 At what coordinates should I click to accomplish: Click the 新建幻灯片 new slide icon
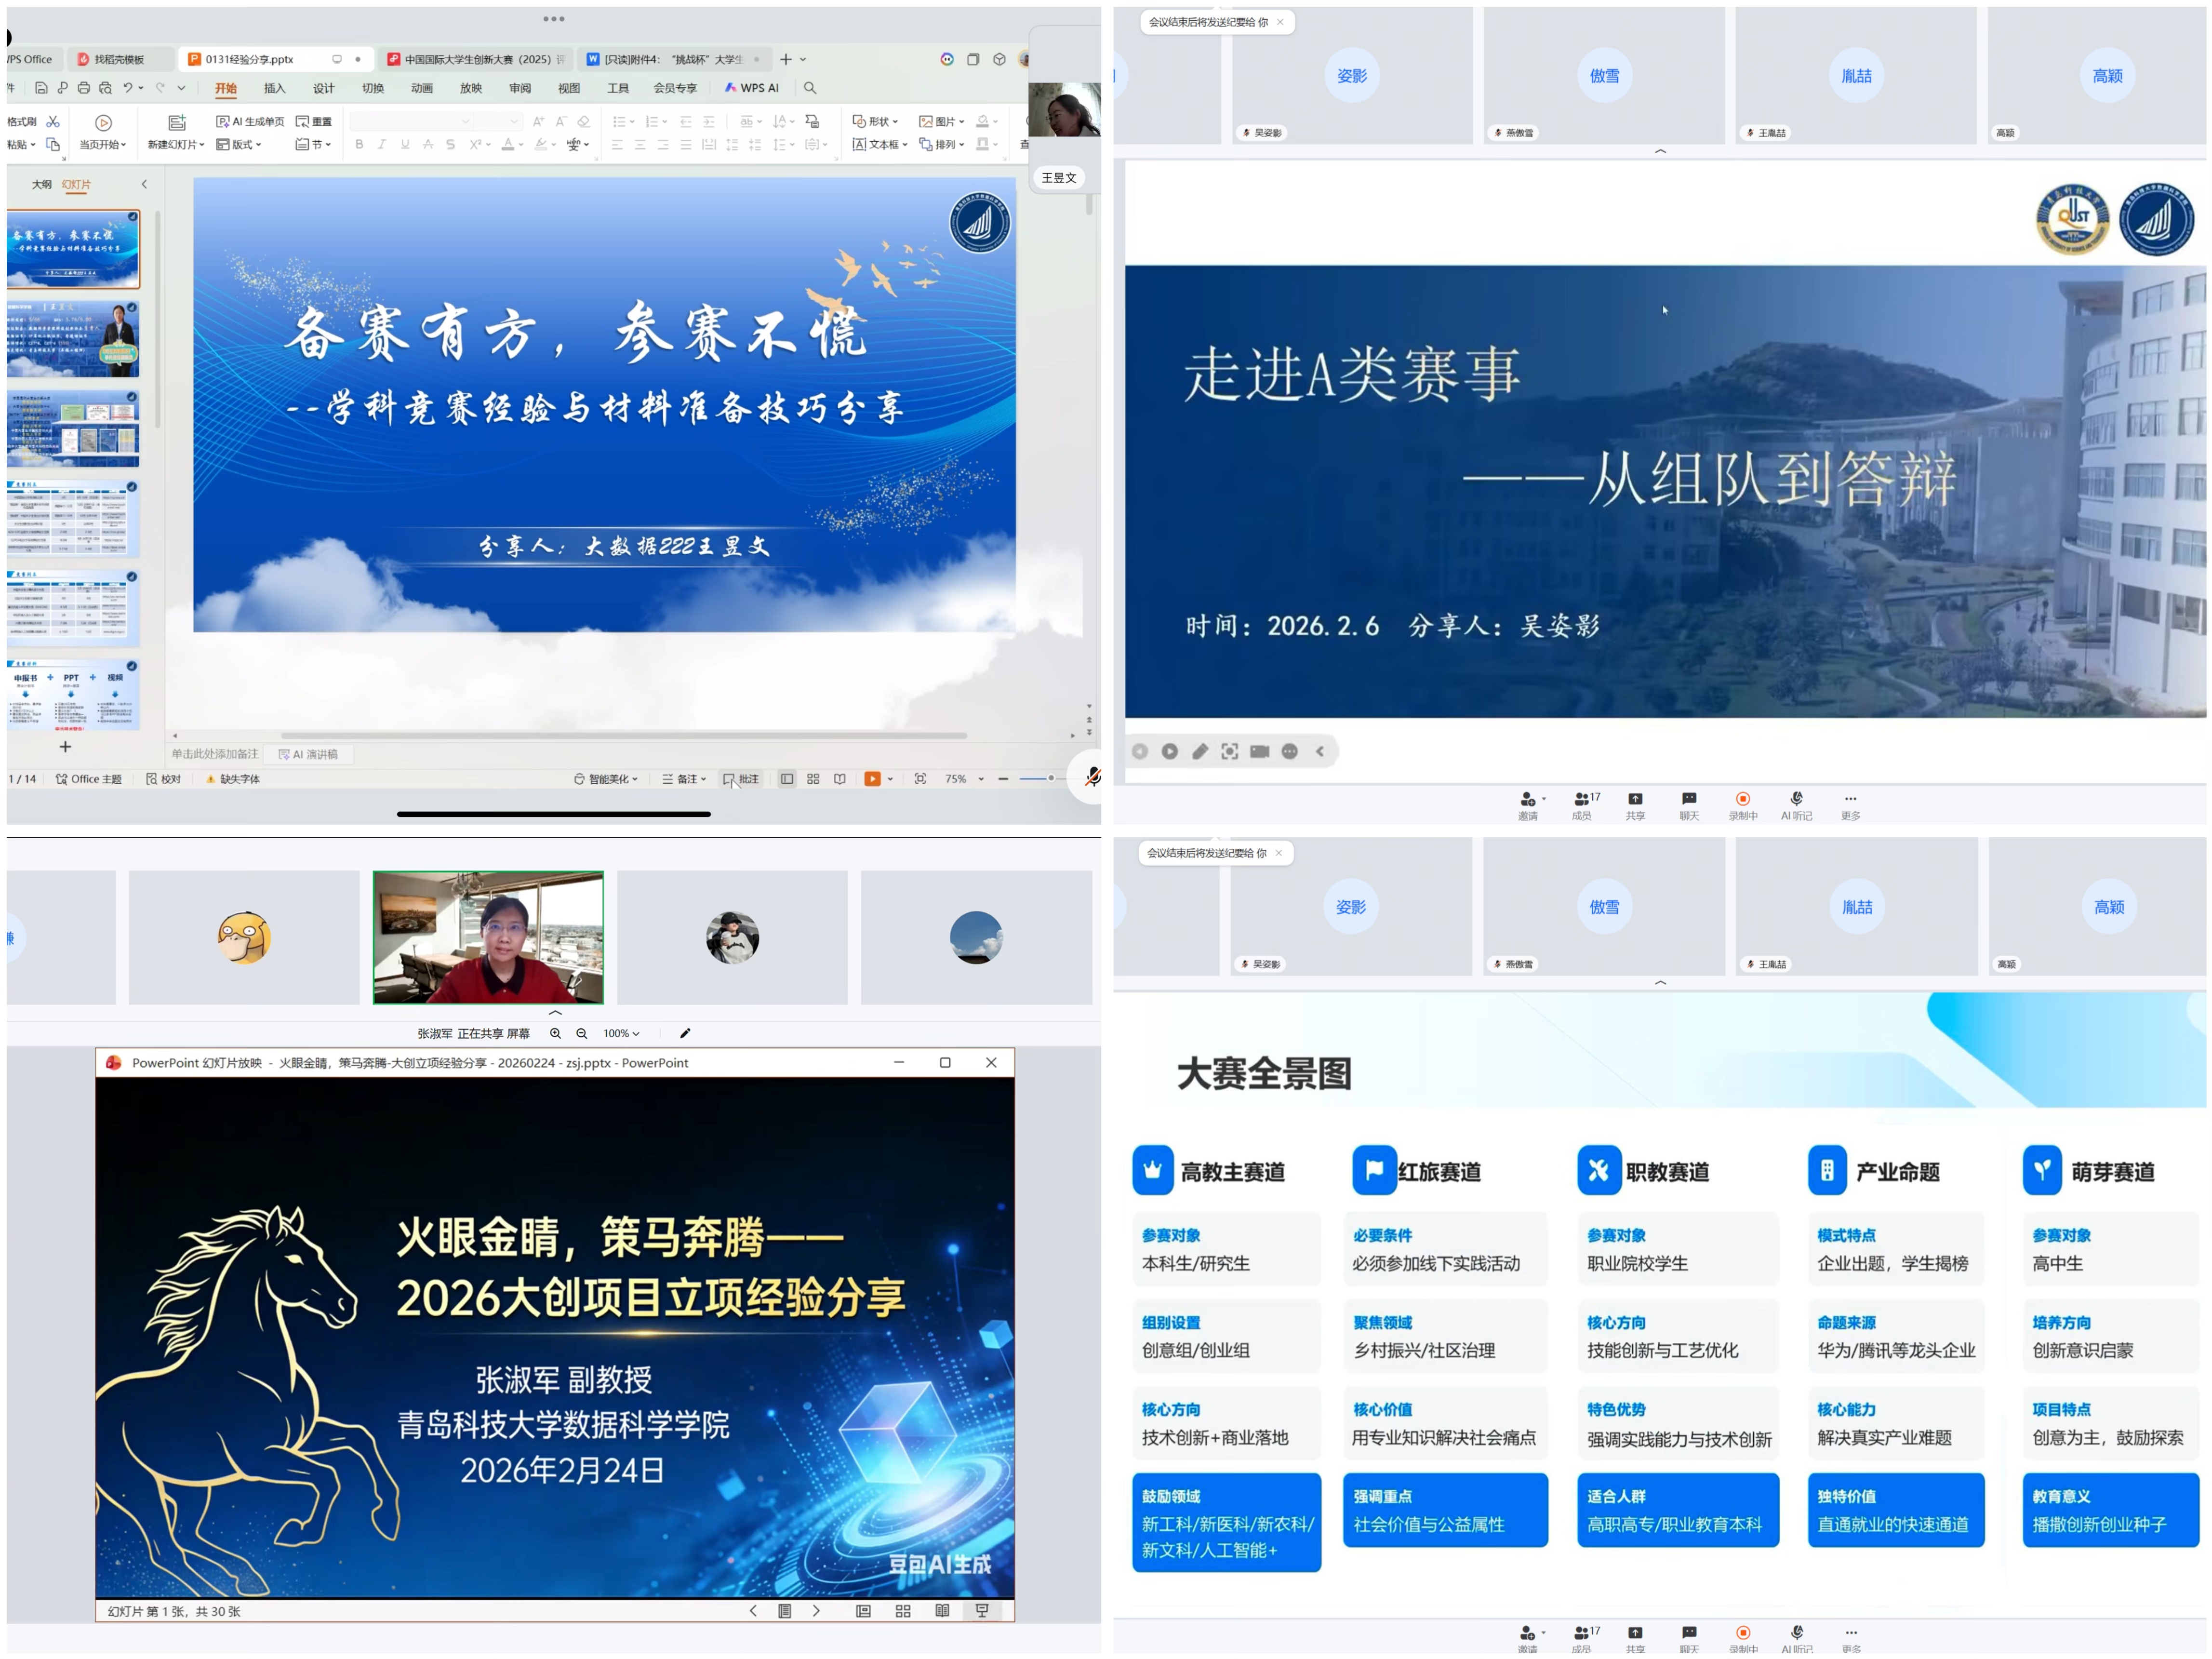coord(176,123)
